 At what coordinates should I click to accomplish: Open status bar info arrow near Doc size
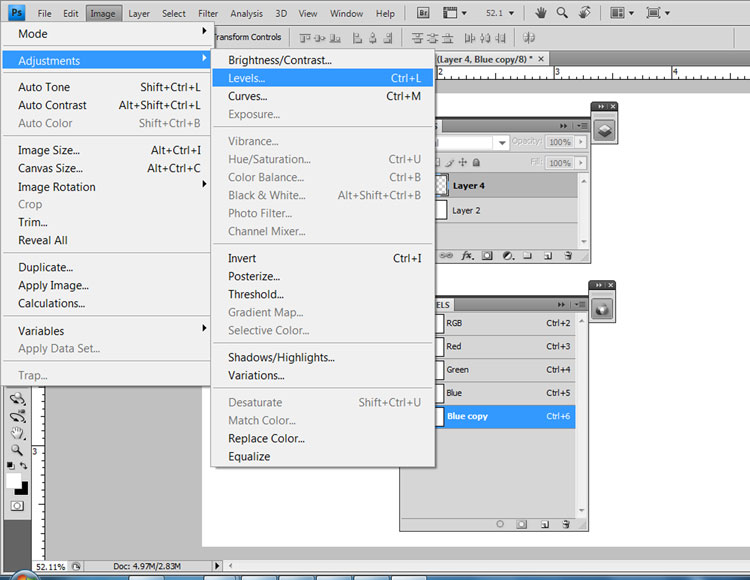pos(218,566)
